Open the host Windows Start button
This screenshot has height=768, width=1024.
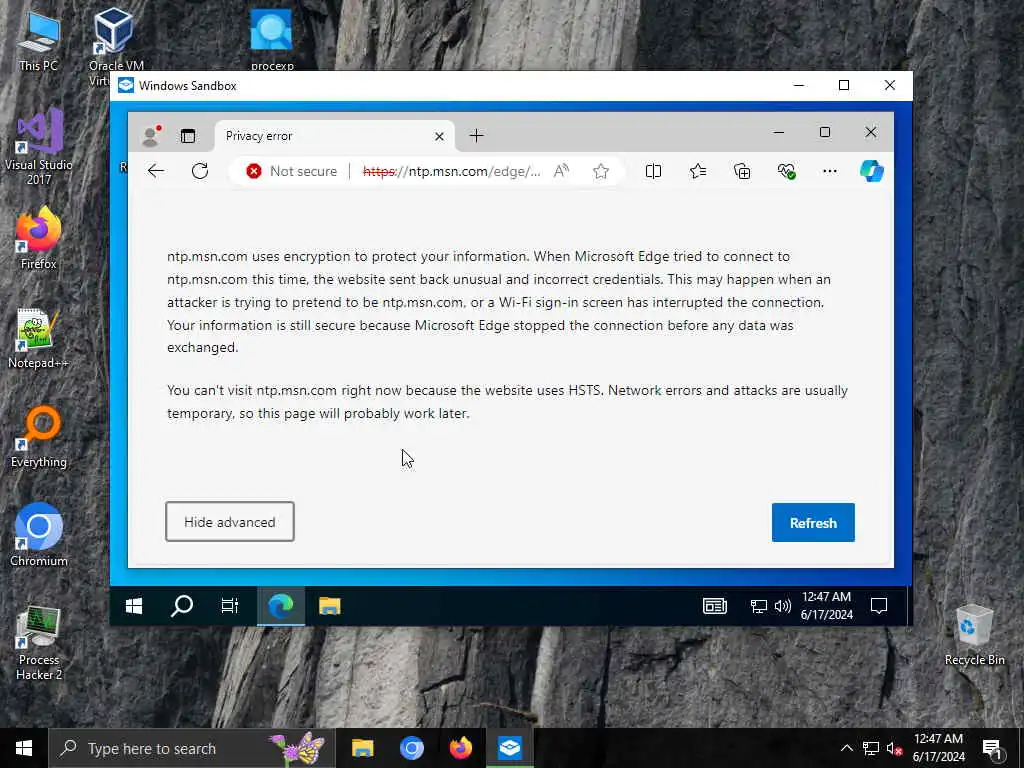click(x=24, y=748)
